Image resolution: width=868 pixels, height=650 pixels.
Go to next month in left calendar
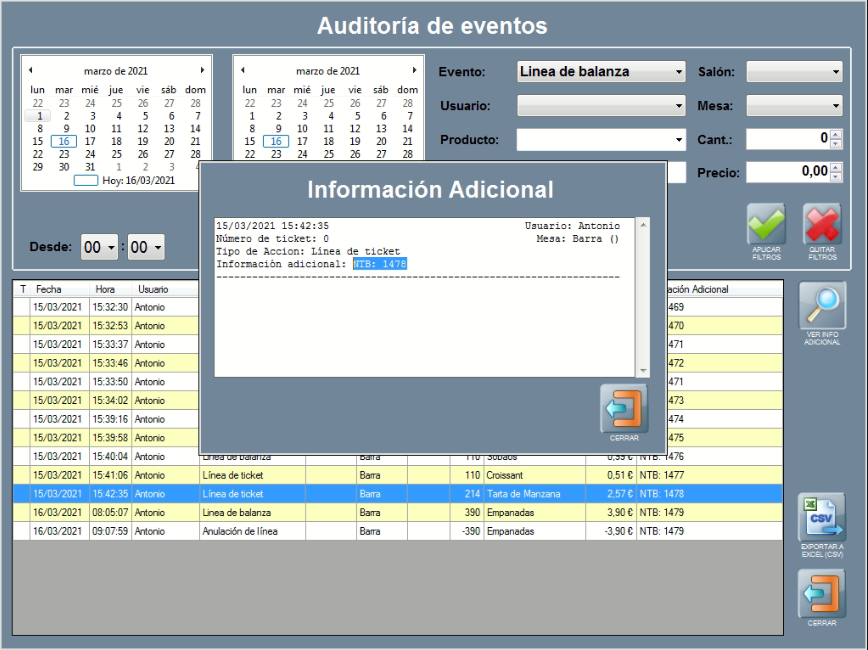coord(202,71)
